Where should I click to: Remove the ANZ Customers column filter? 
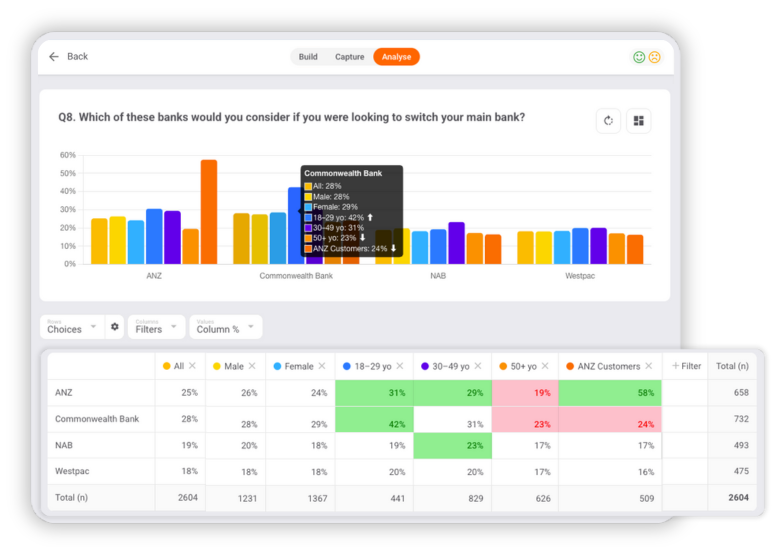[649, 367]
